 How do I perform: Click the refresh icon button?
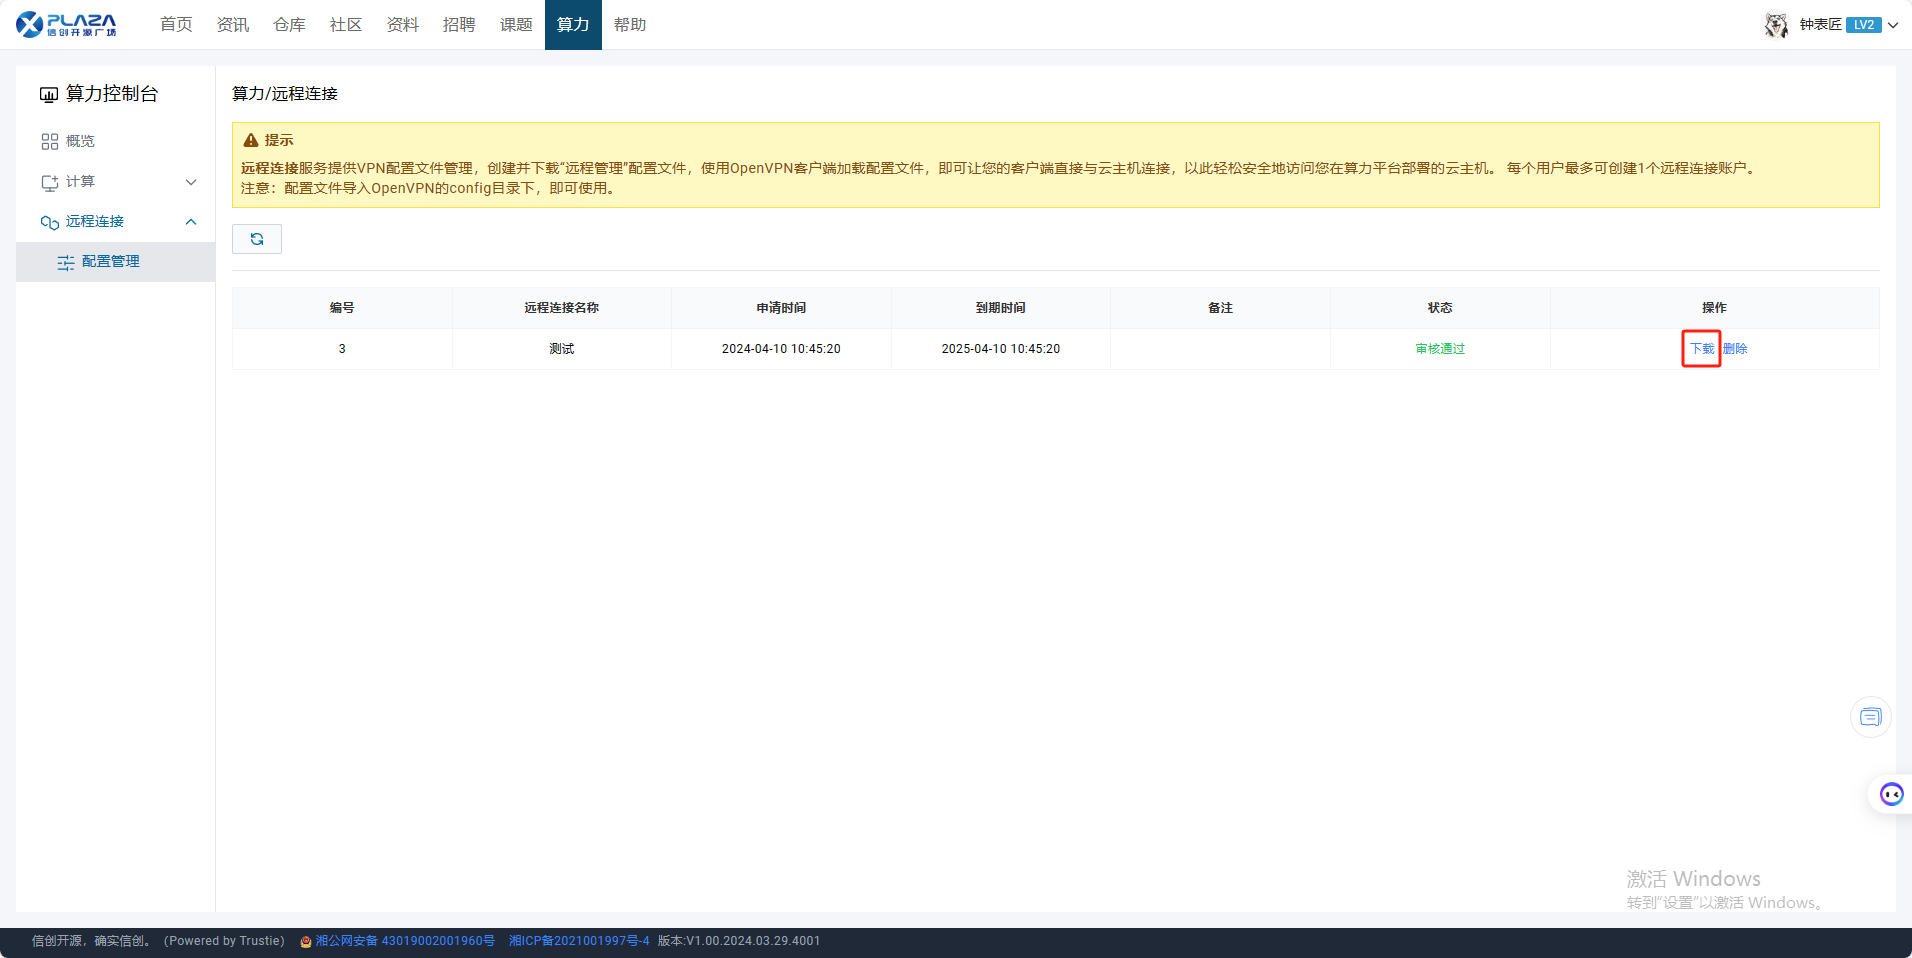click(257, 239)
